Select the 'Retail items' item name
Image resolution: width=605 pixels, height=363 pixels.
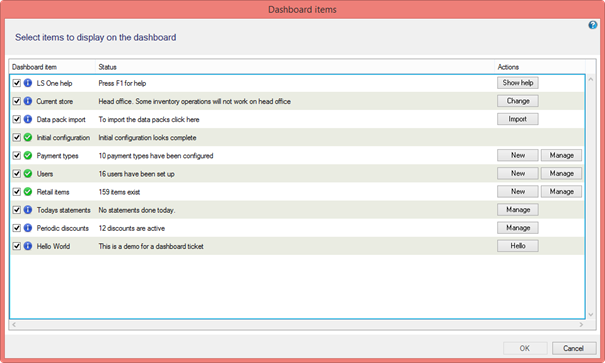(53, 192)
